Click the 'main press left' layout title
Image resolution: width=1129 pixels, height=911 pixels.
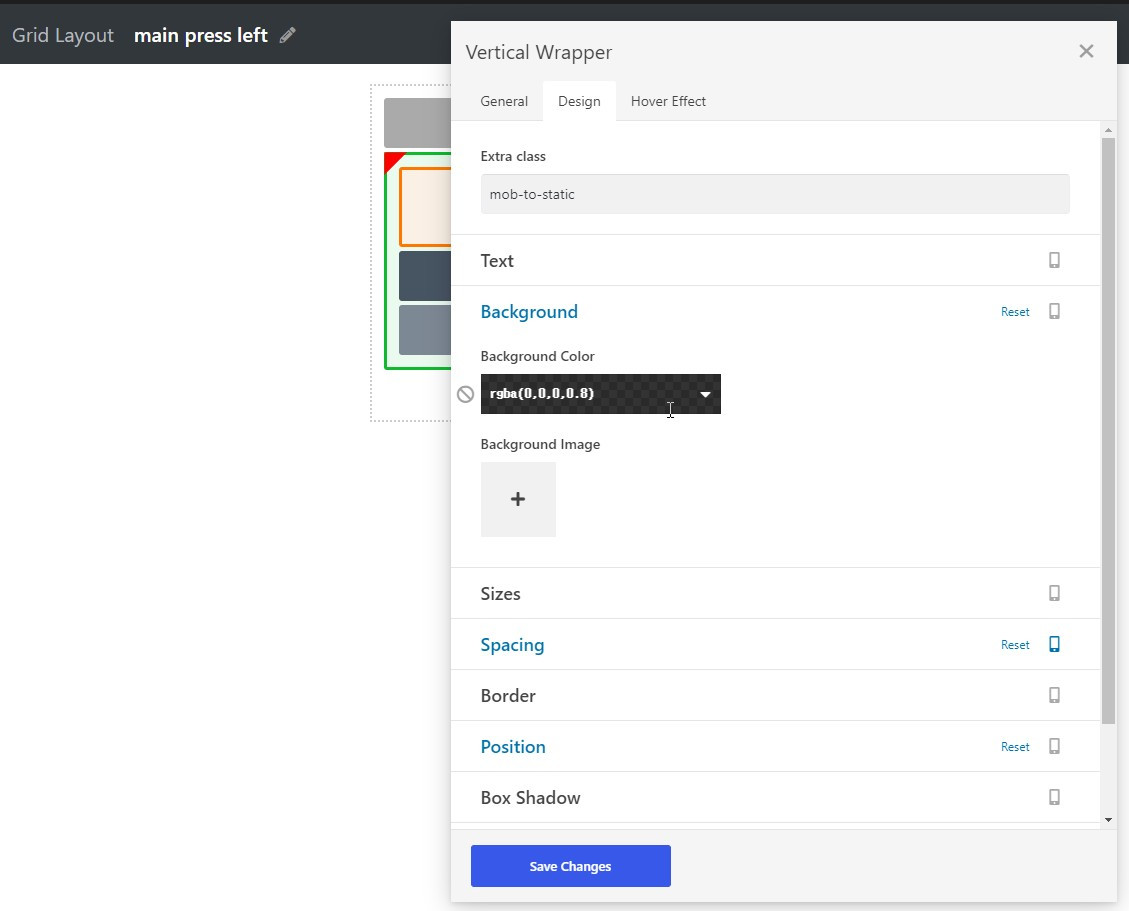click(x=201, y=35)
